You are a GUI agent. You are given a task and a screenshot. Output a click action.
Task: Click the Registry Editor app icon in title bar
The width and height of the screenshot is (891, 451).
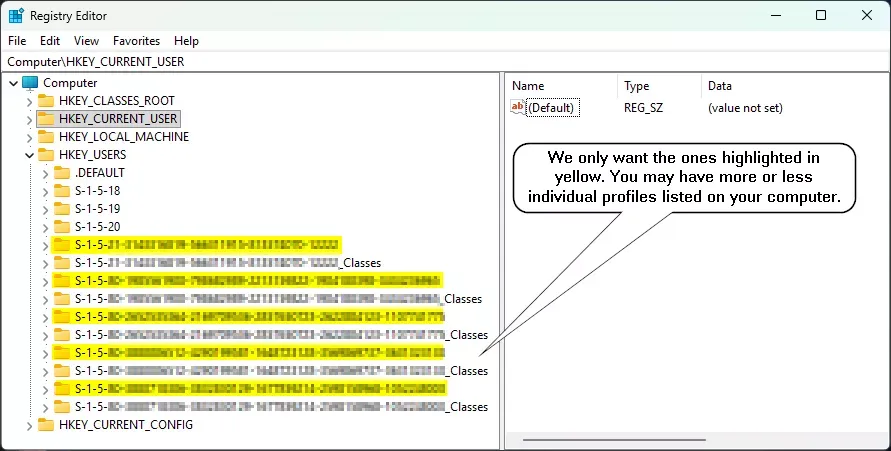(x=16, y=15)
